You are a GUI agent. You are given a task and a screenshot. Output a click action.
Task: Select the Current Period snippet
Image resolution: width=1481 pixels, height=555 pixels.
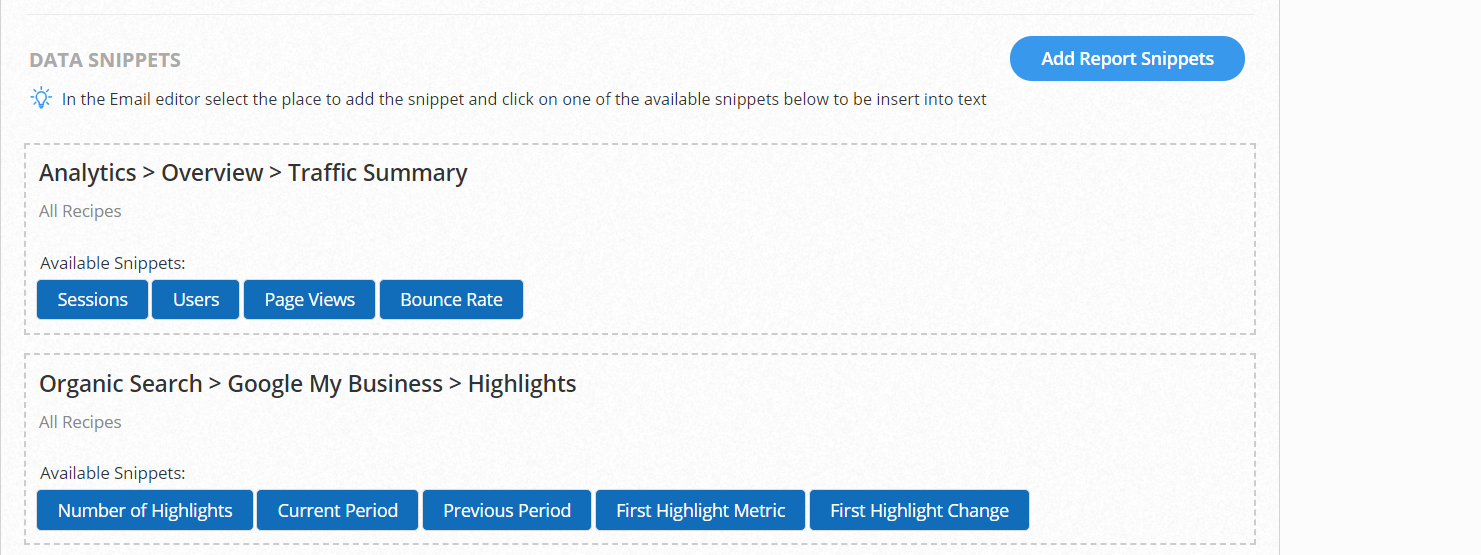[x=338, y=511]
